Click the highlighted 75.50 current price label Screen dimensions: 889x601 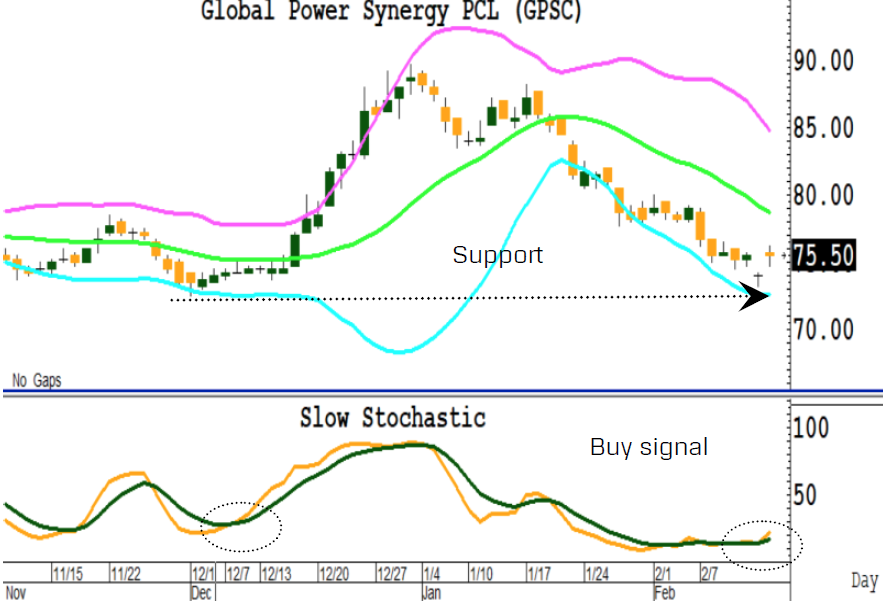824,256
